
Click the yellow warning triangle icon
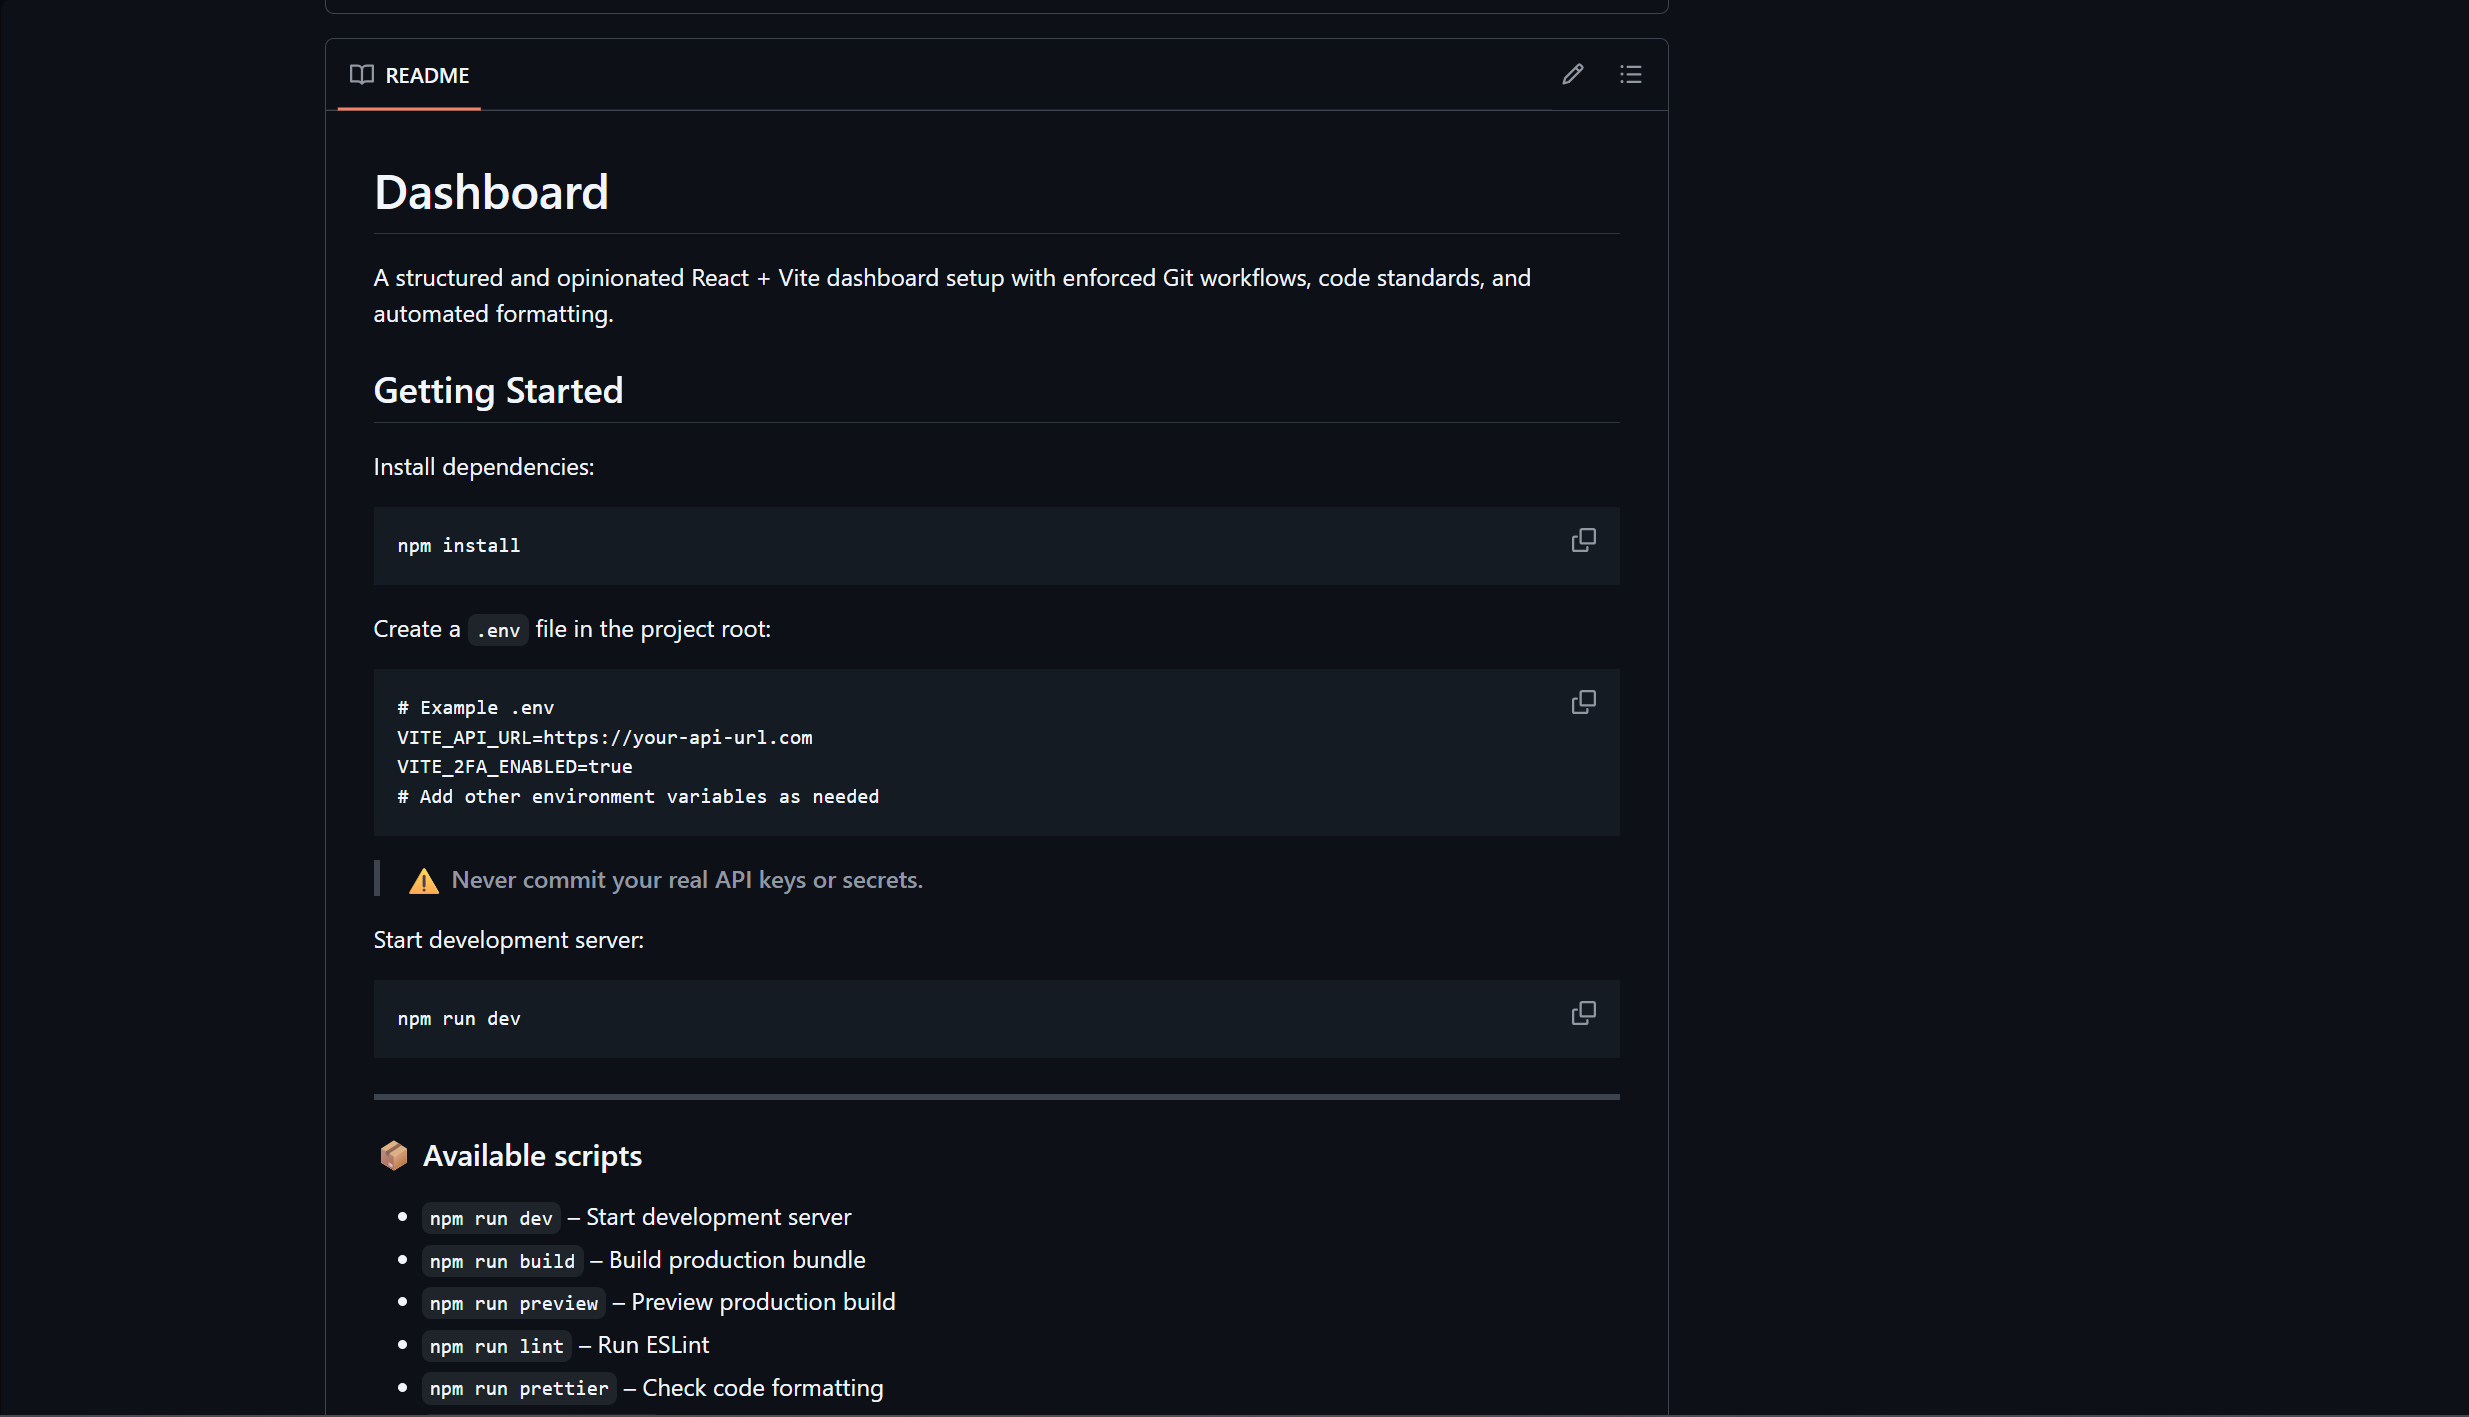coord(424,881)
